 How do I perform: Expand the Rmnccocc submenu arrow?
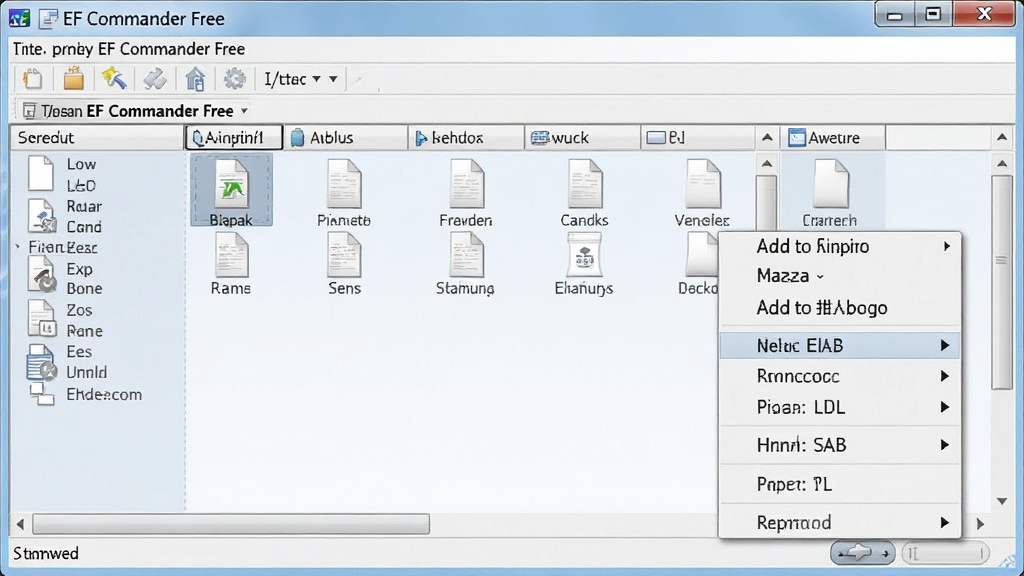[944, 376]
